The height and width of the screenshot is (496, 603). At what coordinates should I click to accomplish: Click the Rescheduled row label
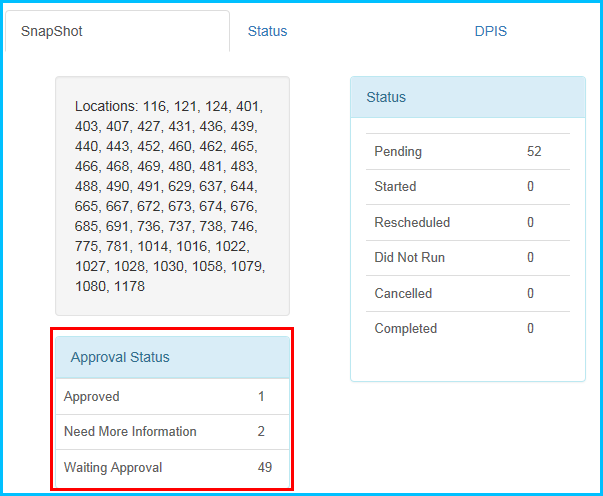pos(412,222)
